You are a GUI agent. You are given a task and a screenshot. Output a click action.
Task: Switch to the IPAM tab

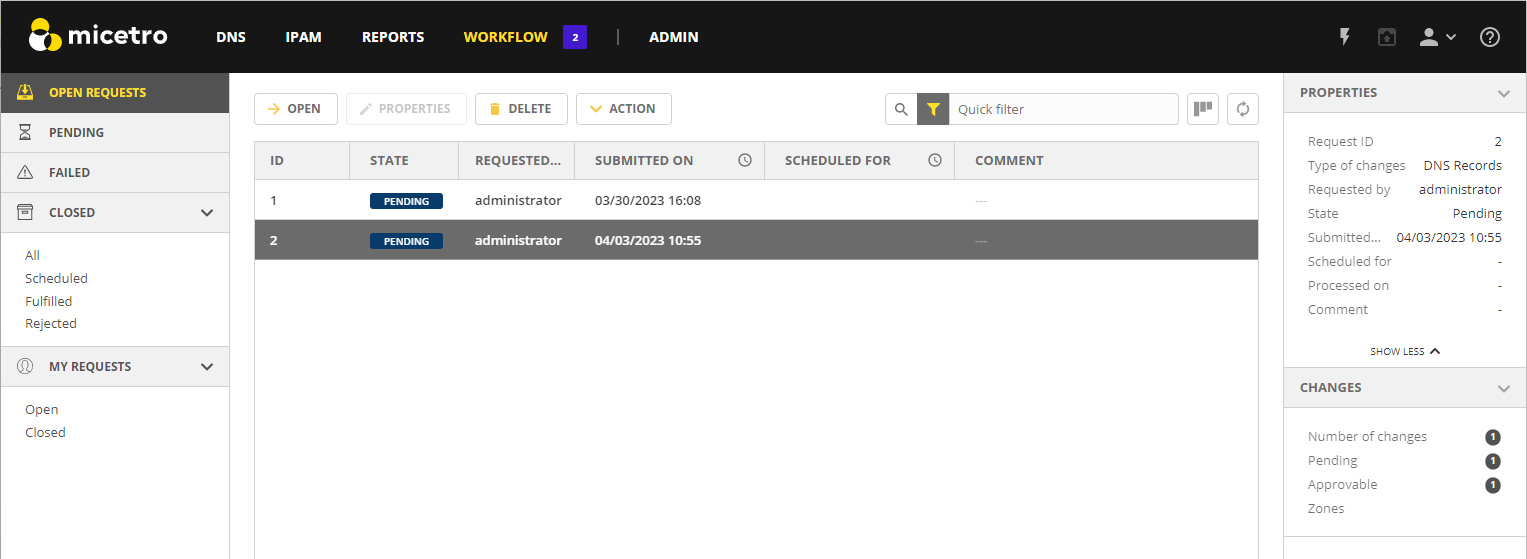303,37
